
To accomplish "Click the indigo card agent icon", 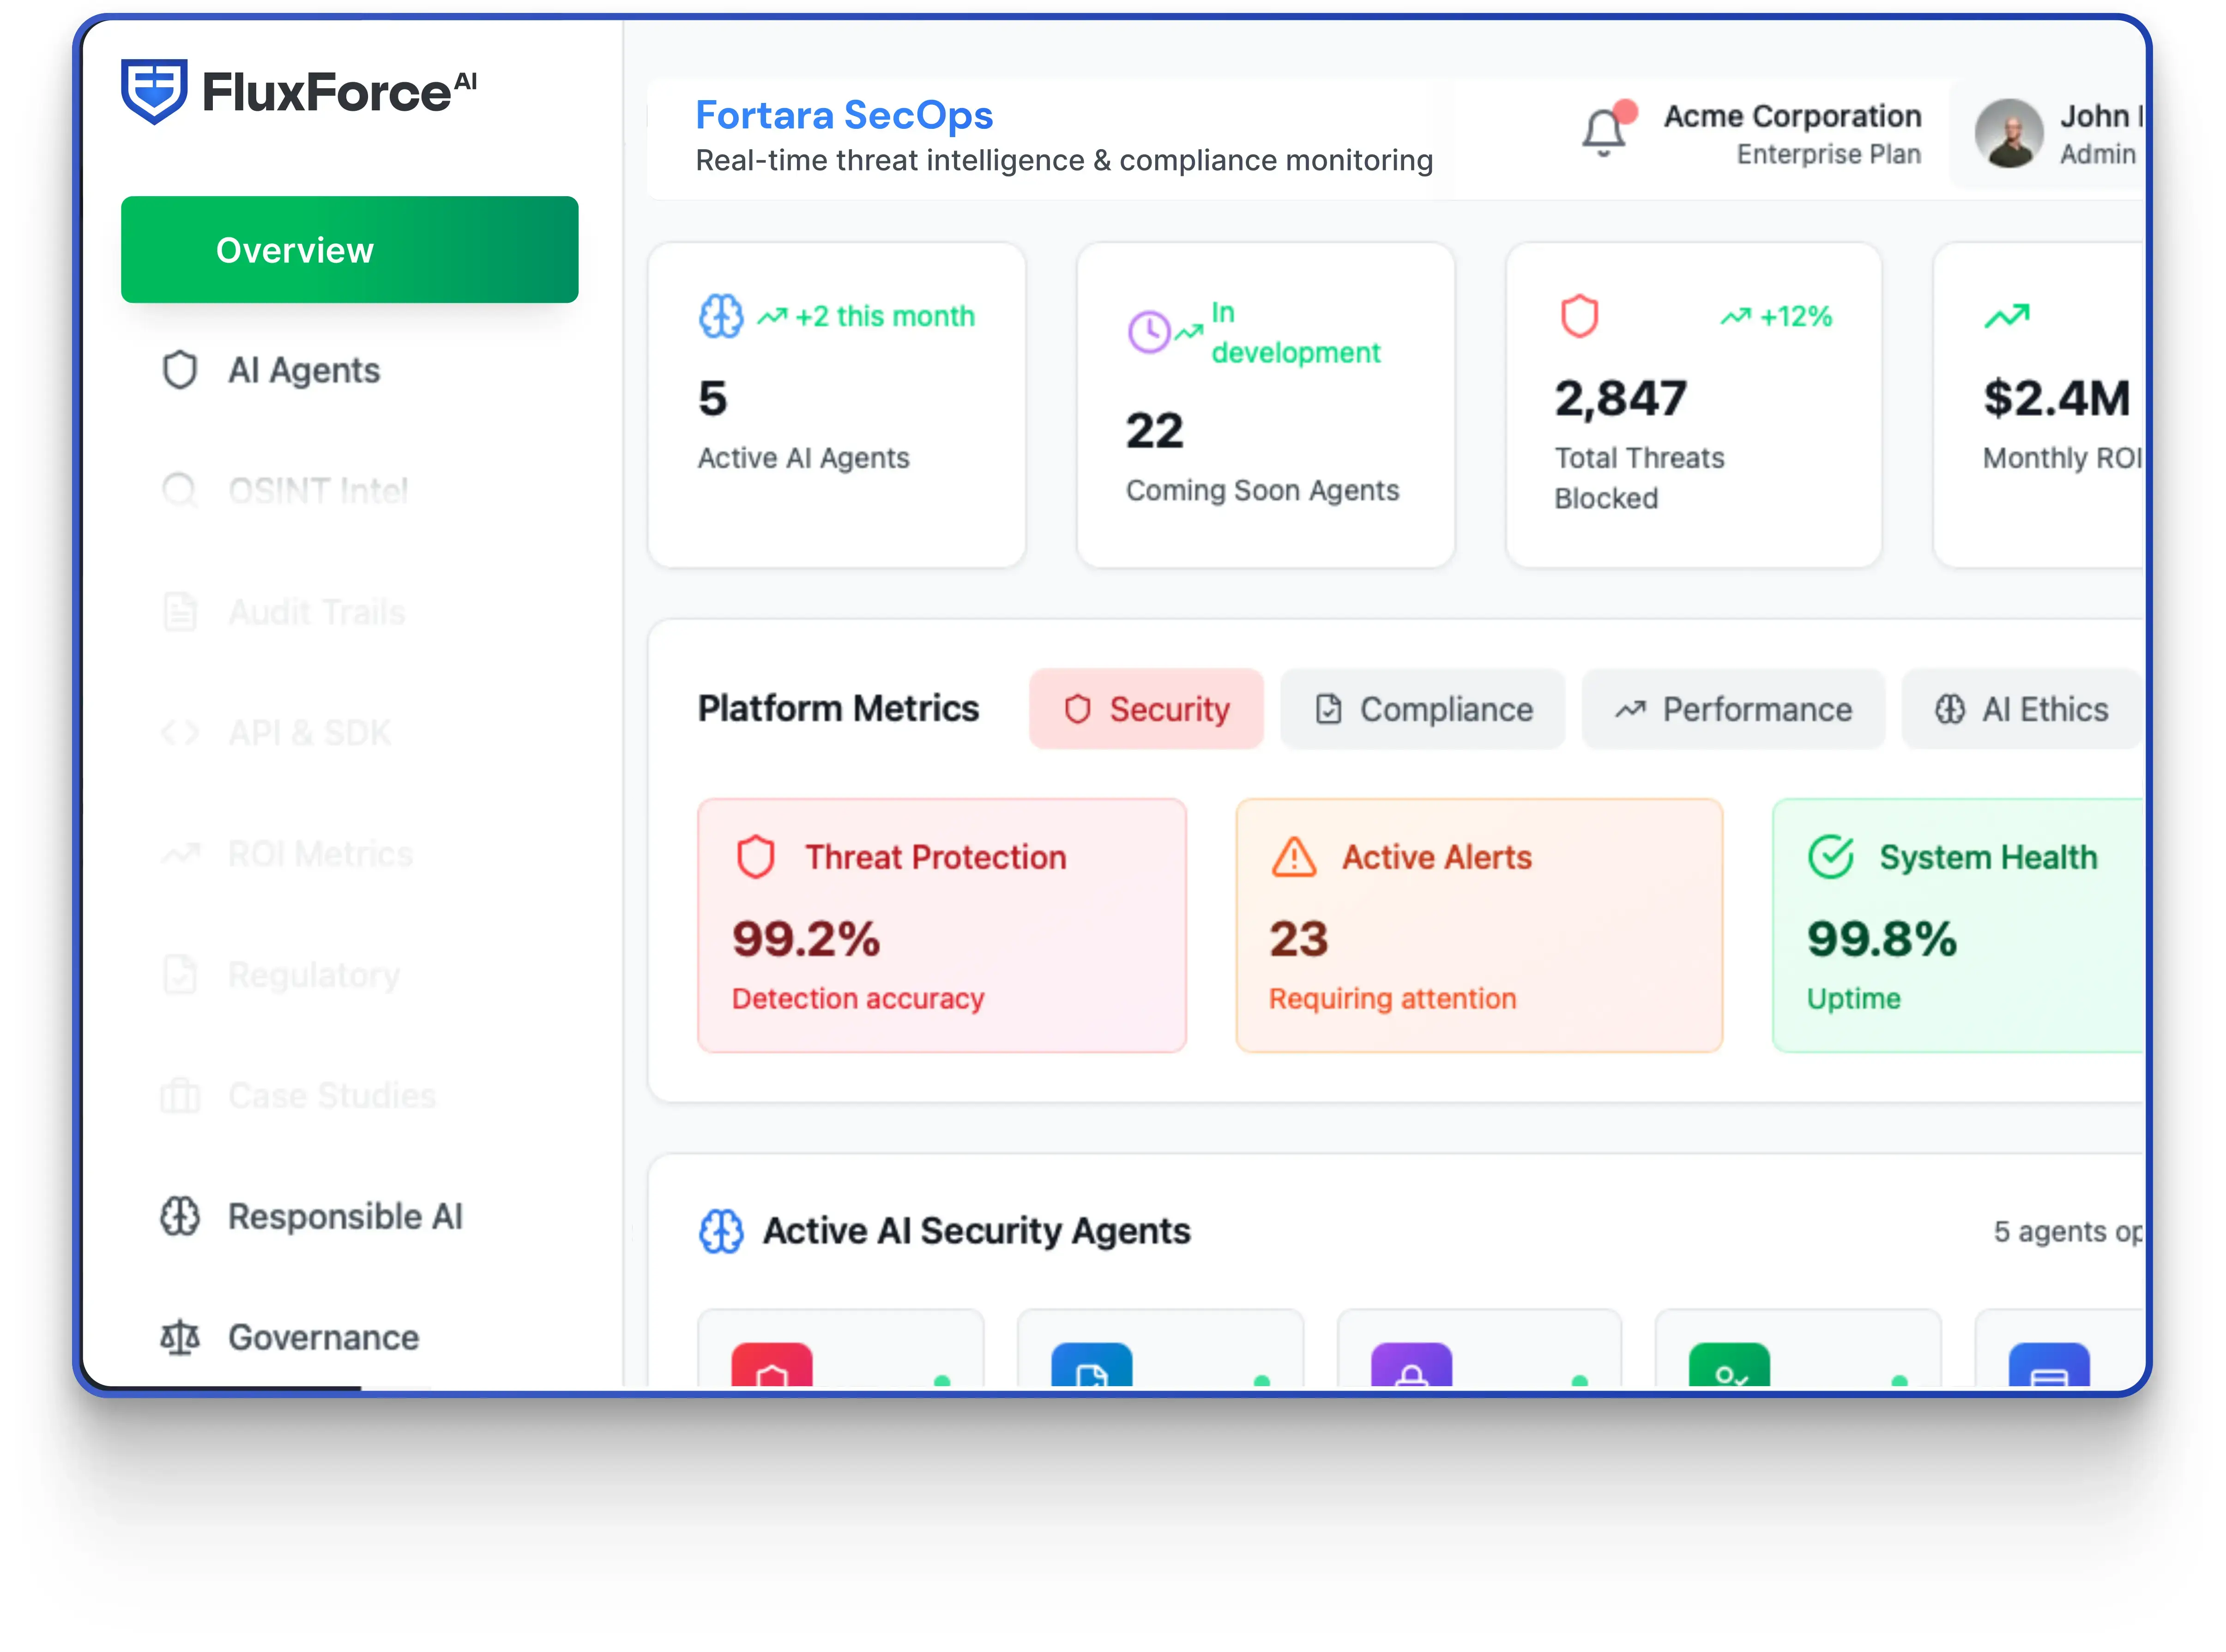I will tap(2049, 1365).
